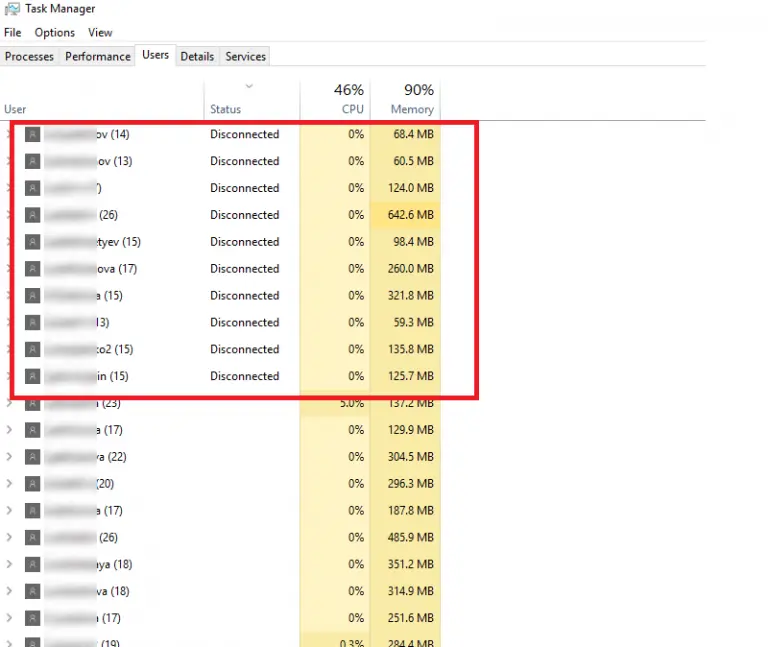
Task: Click the user icon in the 251.6 MB row
Action: [32, 618]
